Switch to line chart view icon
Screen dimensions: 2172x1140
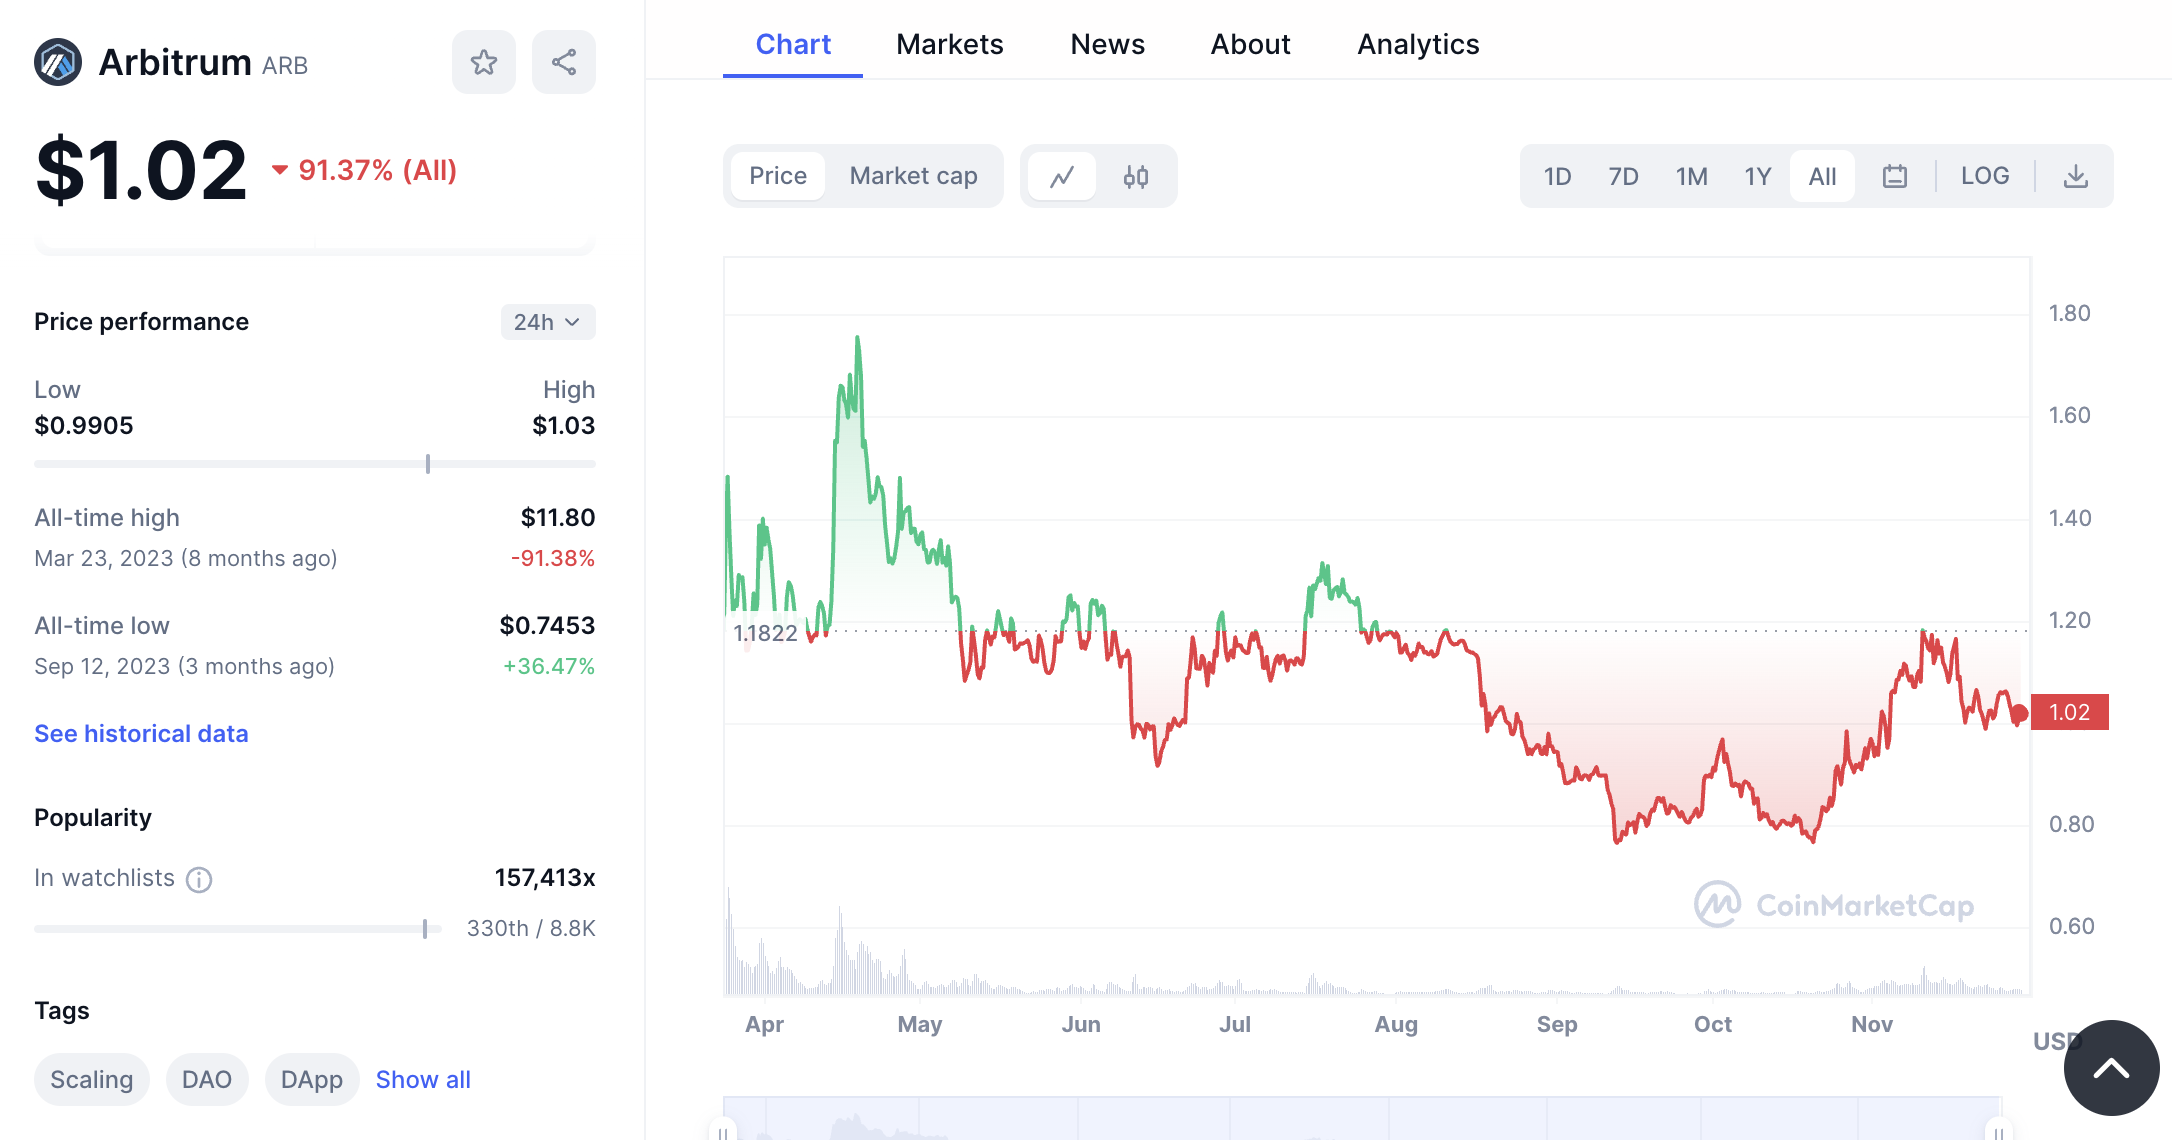coord(1062,177)
